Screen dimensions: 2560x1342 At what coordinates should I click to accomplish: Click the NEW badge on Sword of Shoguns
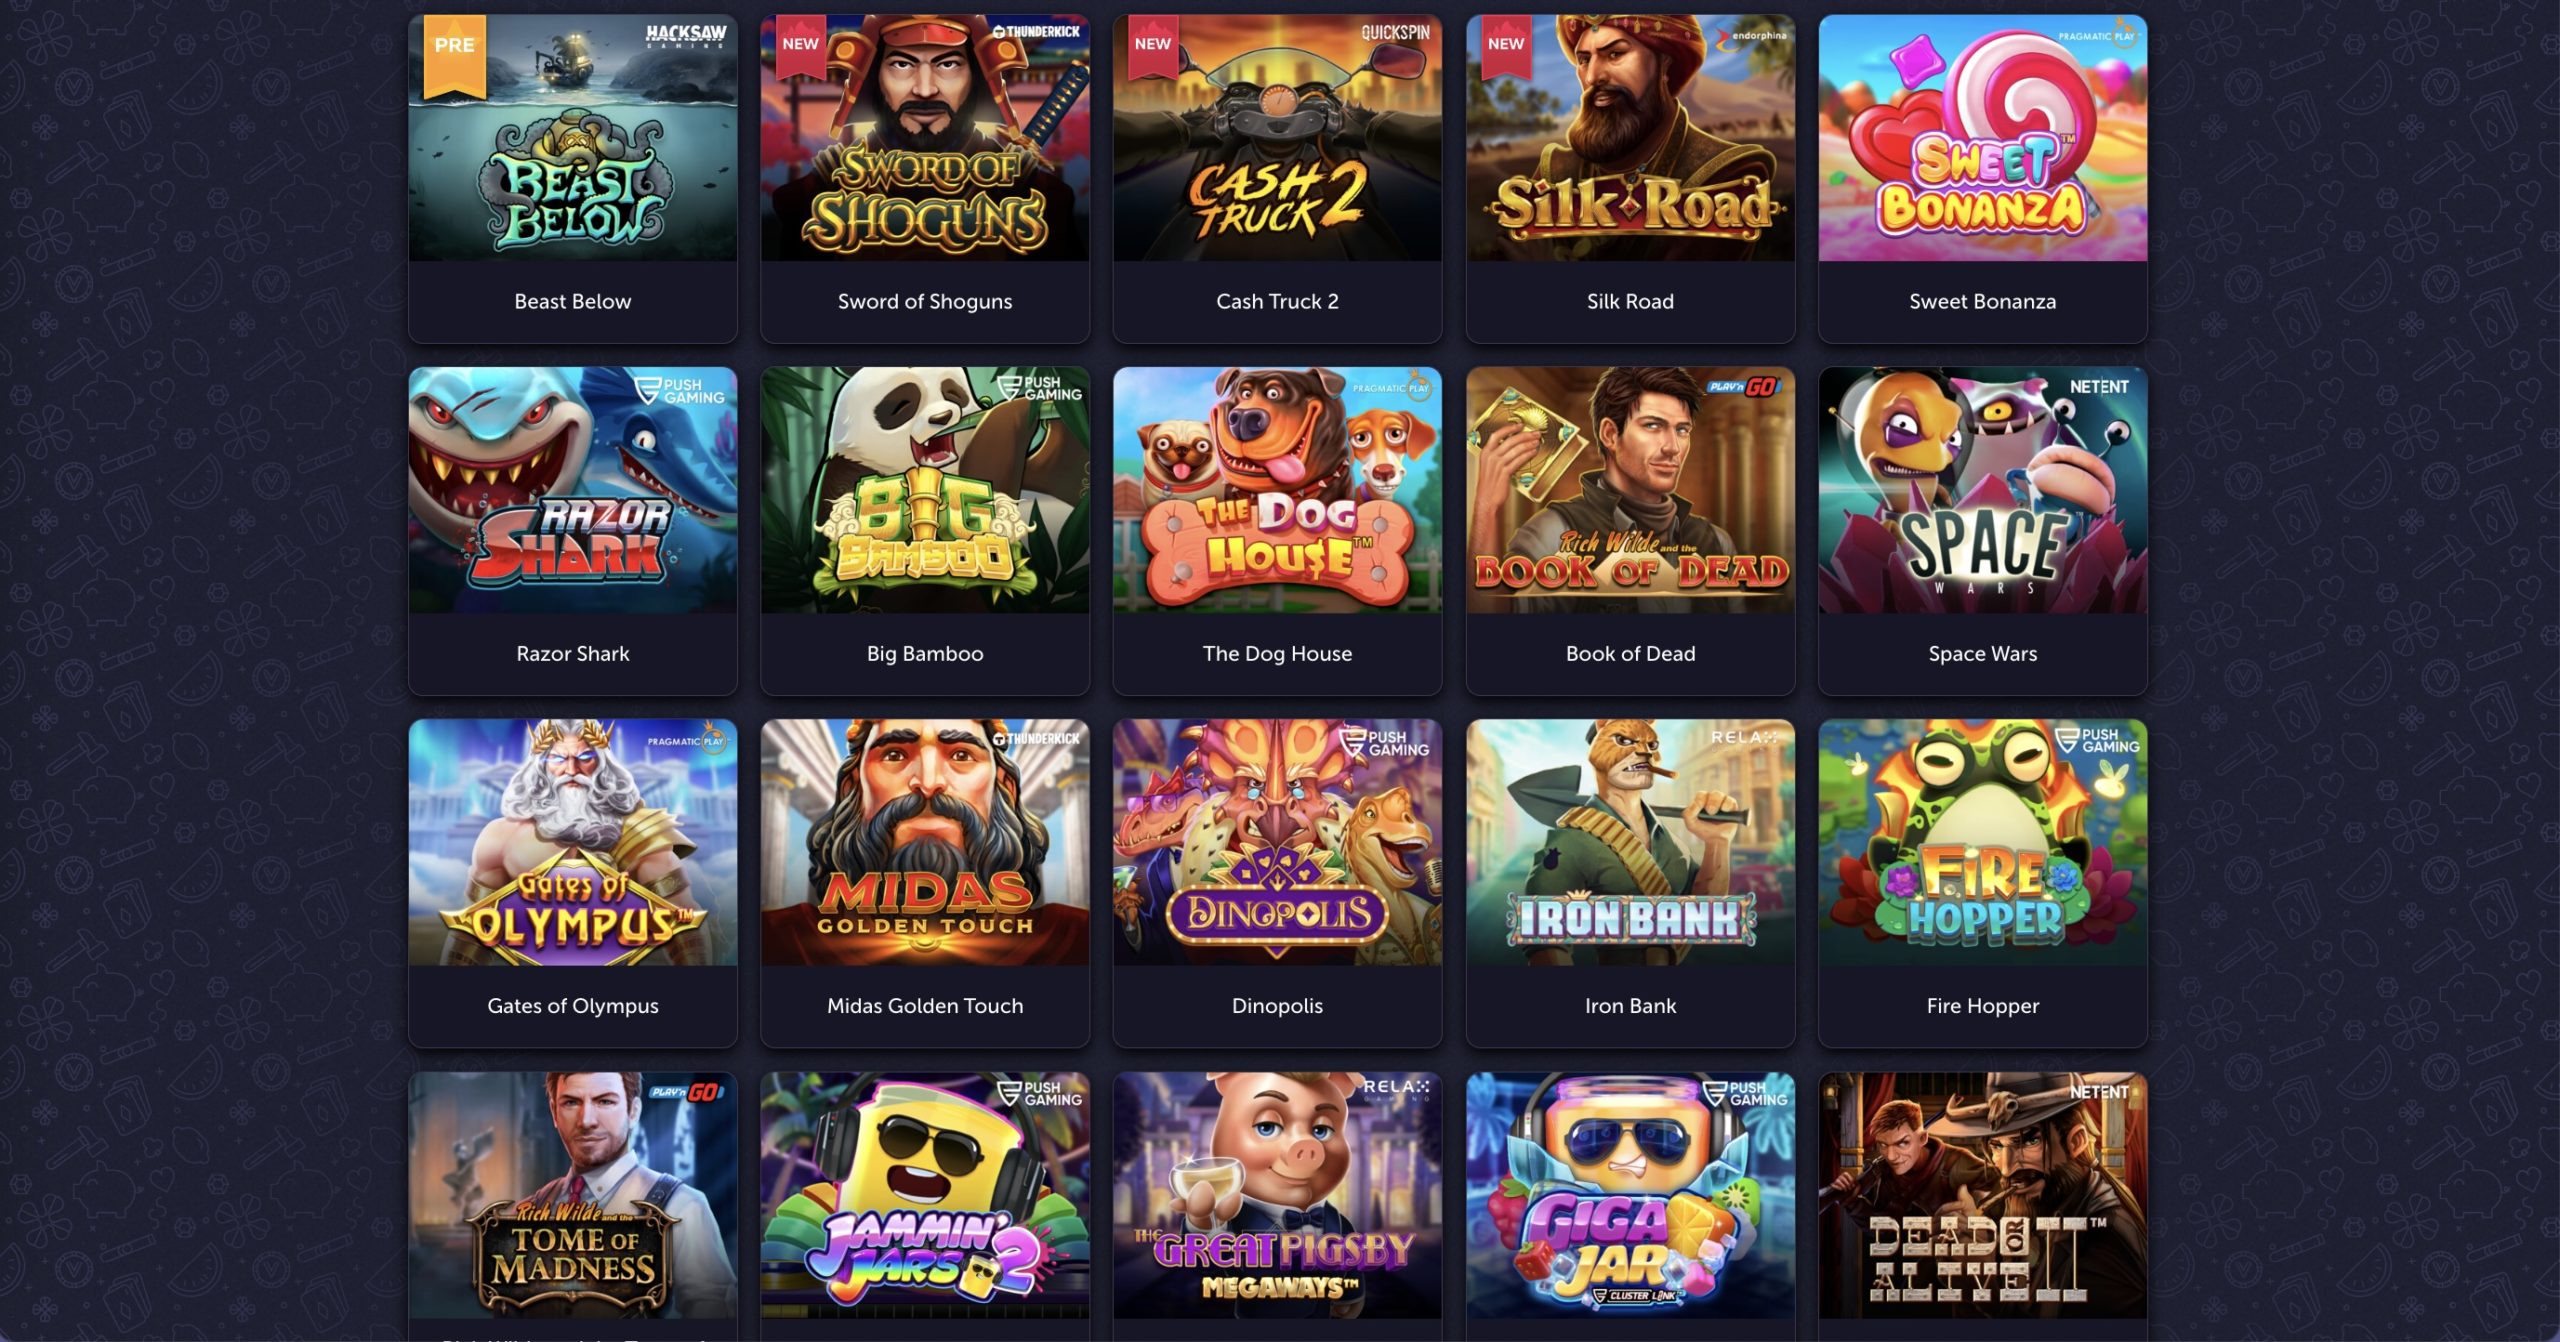coord(800,45)
